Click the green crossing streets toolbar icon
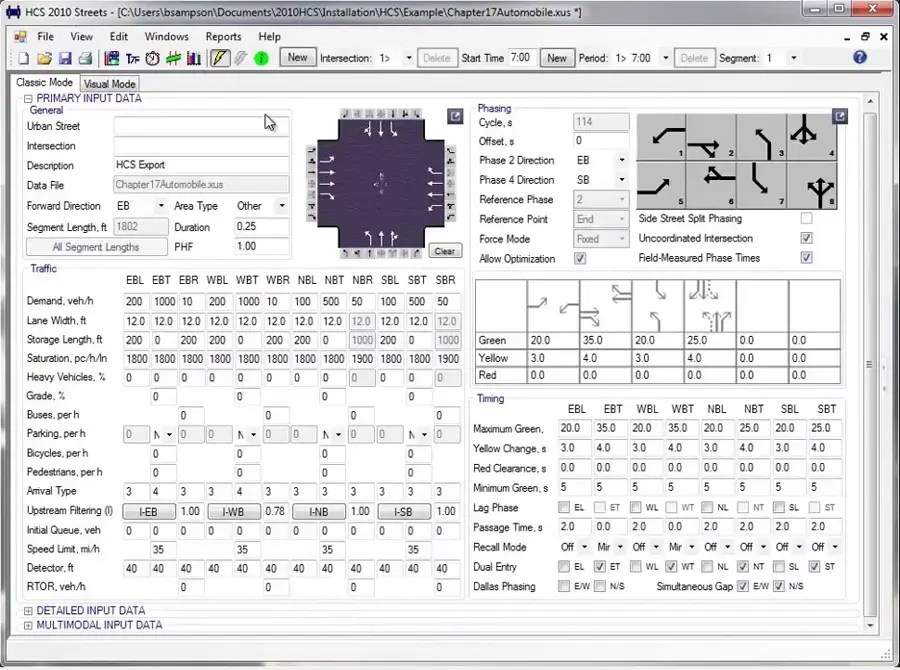 pyautogui.click(x=173, y=59)
